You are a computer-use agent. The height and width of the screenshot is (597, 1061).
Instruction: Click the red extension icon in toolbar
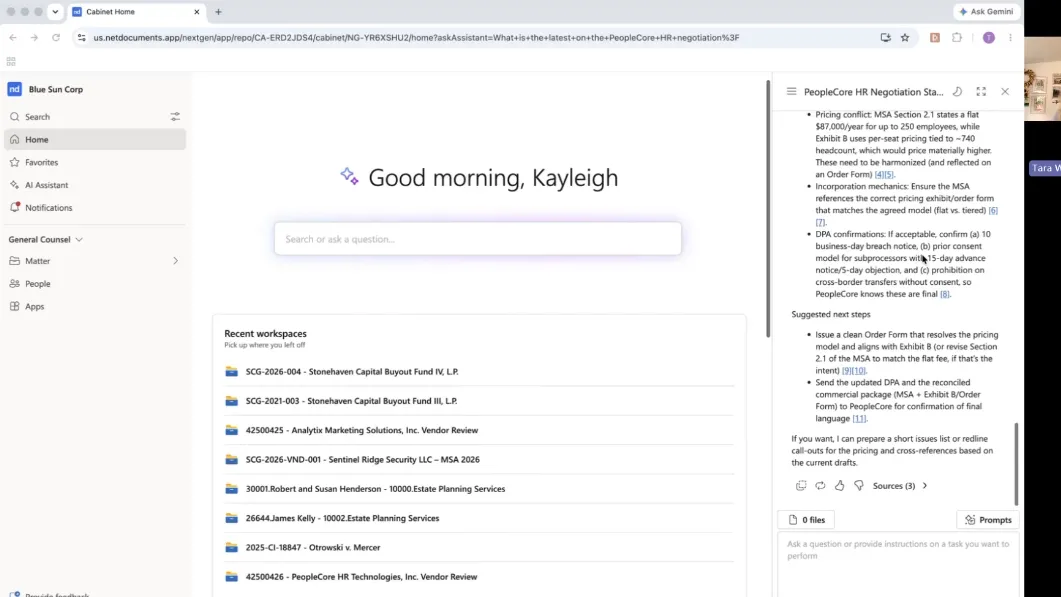pos(934,38)
